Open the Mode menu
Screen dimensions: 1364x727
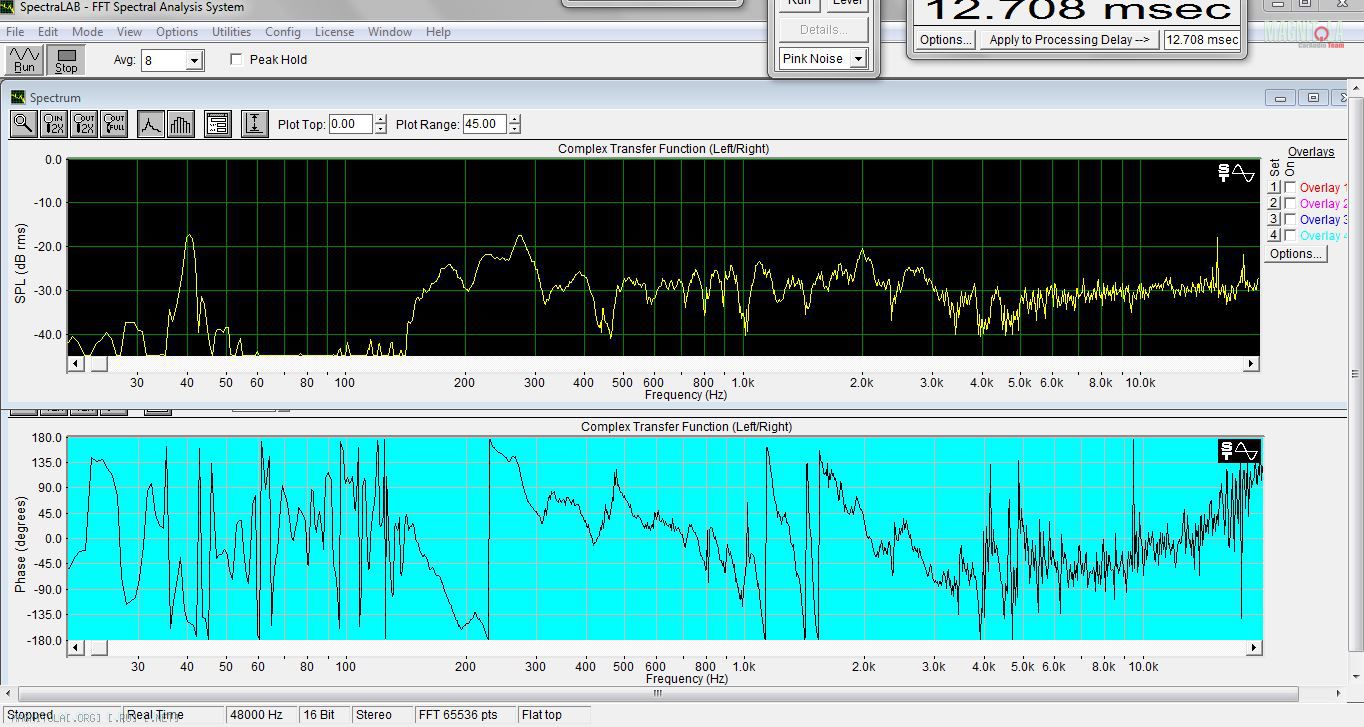point(87,32)
